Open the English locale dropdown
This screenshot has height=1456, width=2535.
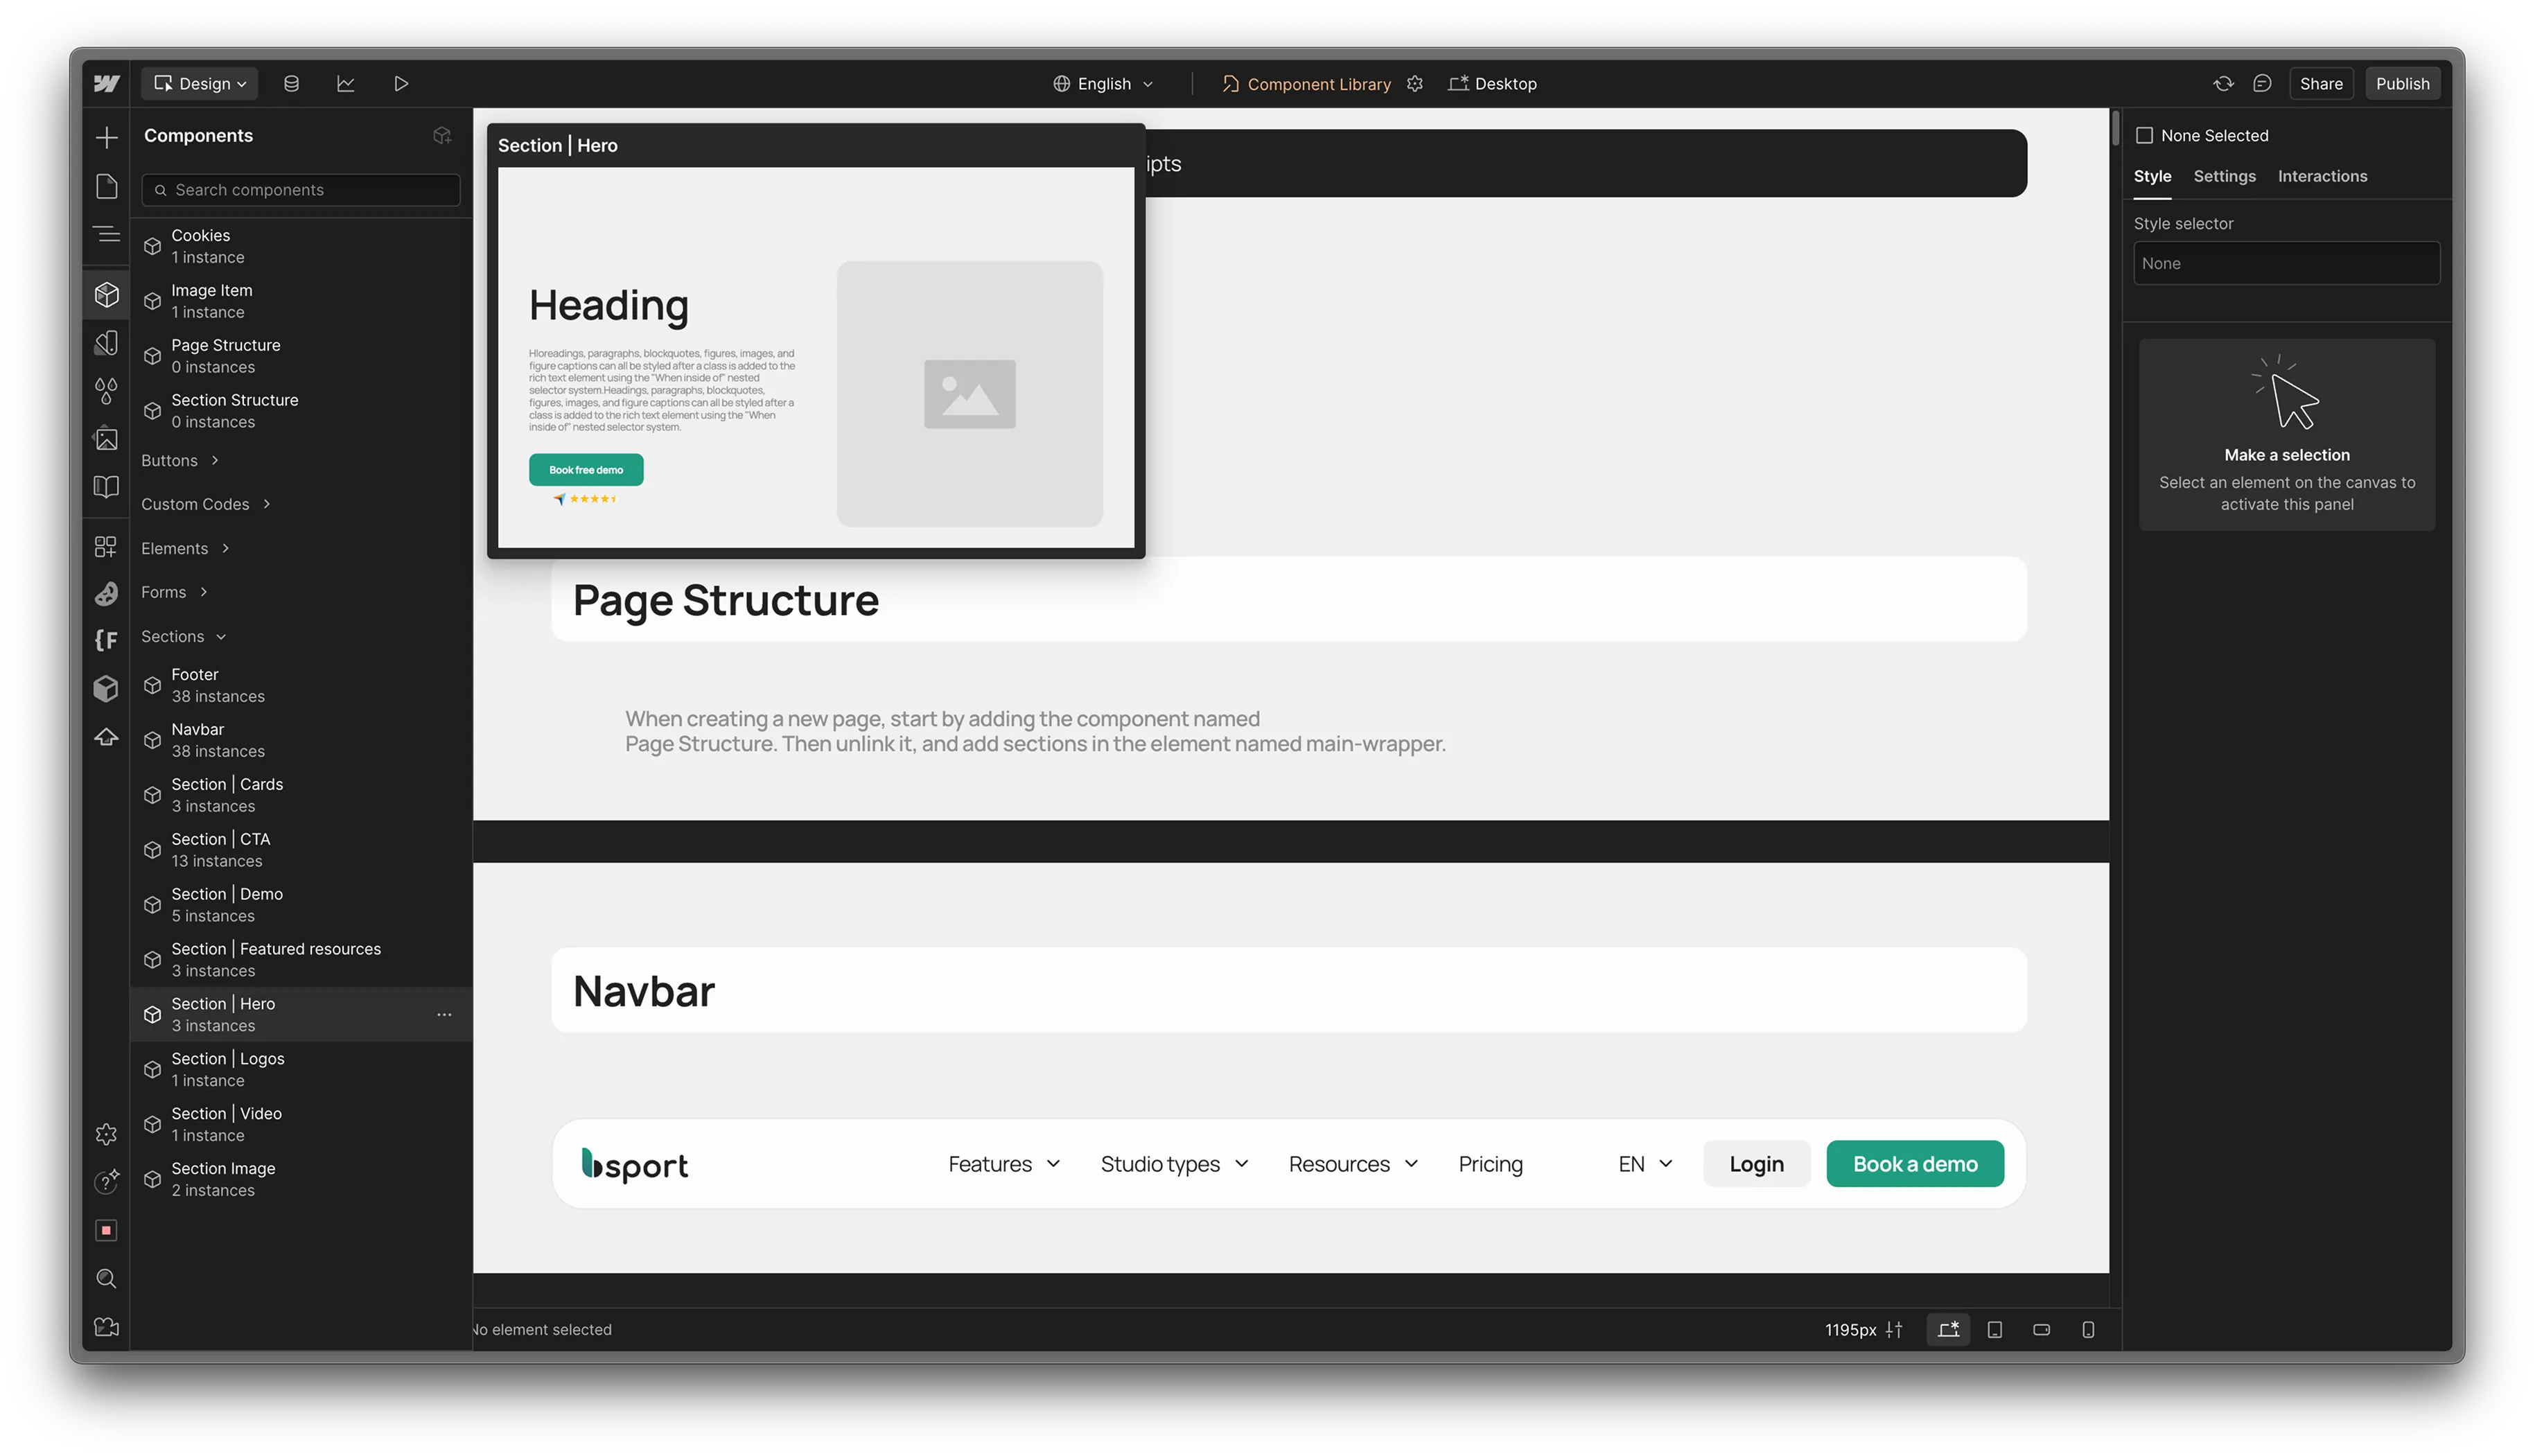click(x=1104, y=84)
